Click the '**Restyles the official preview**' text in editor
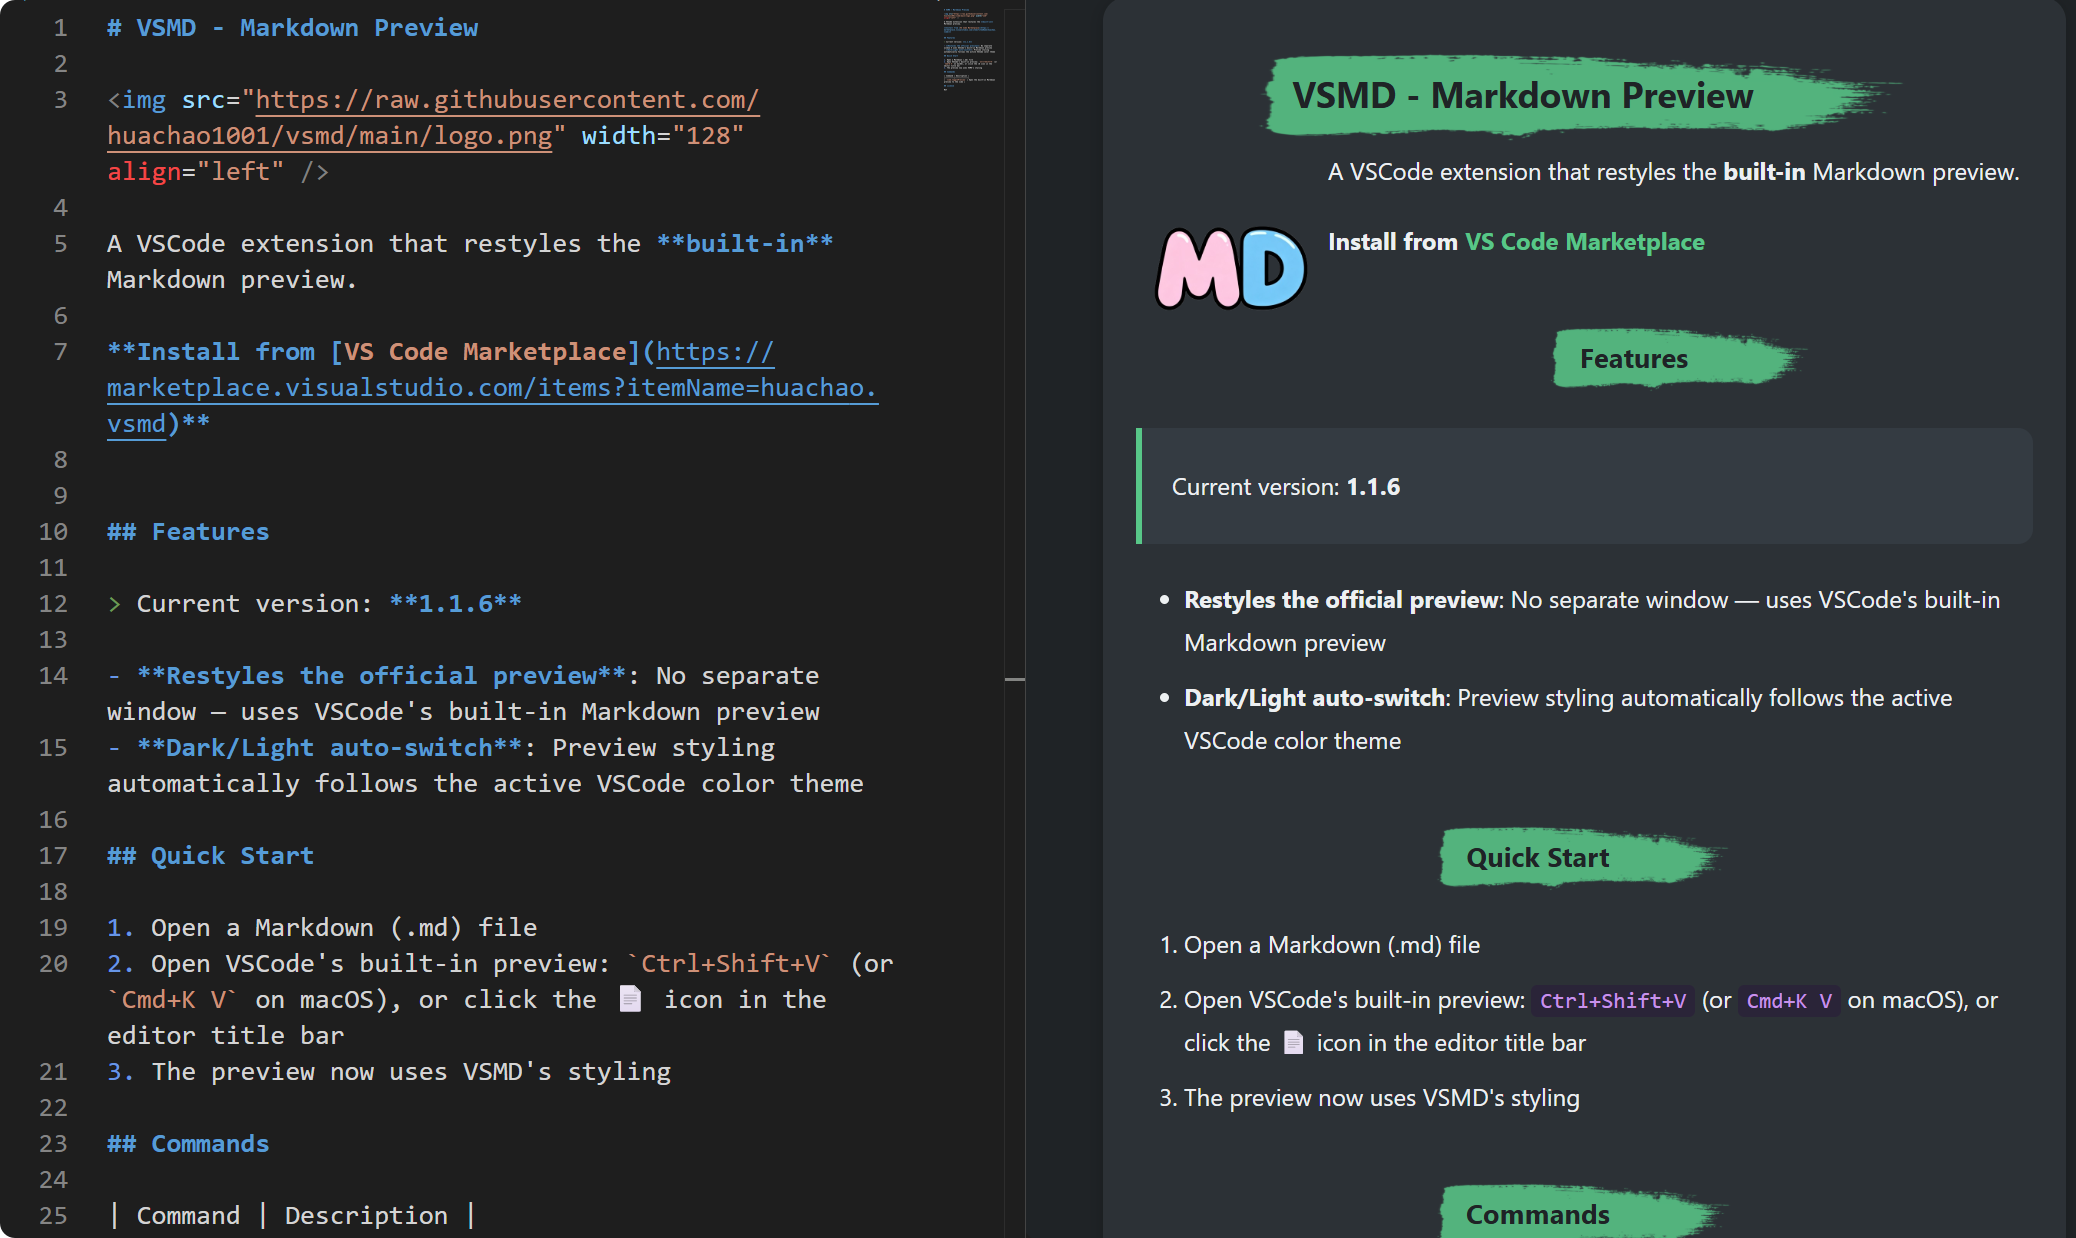The height and width of the screenshot is (1238, 2076). click(381, 676)
